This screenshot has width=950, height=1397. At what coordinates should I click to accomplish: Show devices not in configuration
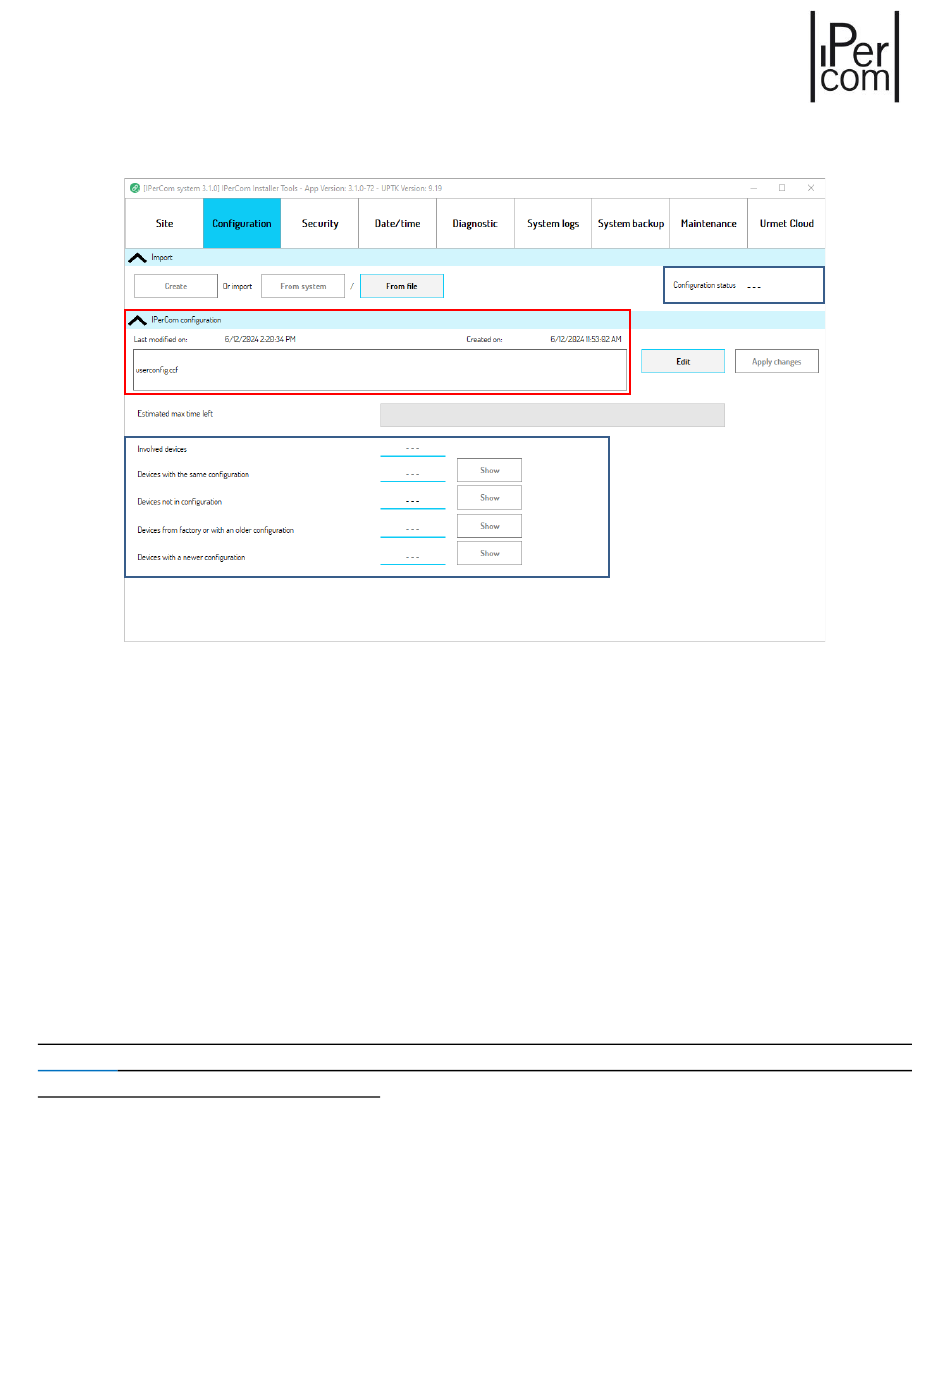click(x=489, y=497)
